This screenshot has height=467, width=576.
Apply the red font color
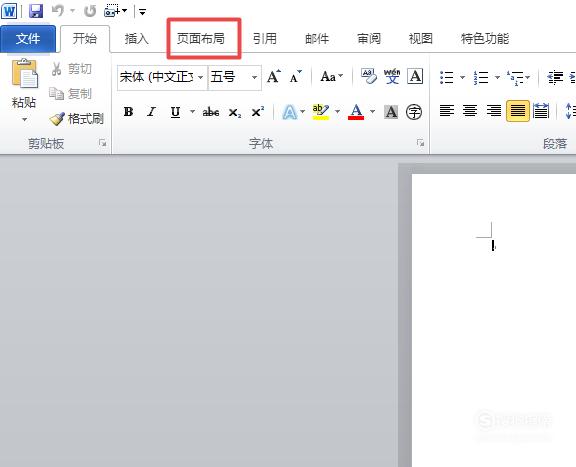[x=356, y=112]
